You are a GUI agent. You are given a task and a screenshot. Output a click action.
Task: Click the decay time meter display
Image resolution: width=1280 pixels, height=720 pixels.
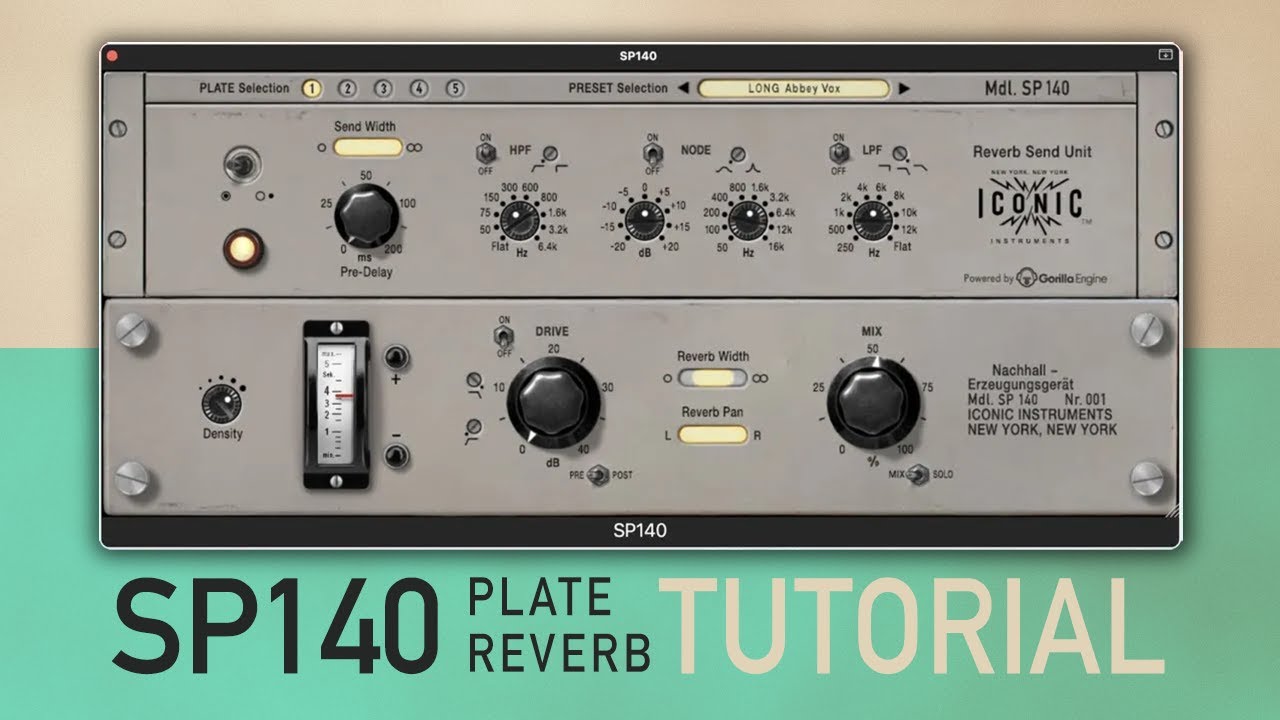pos(336,404)
